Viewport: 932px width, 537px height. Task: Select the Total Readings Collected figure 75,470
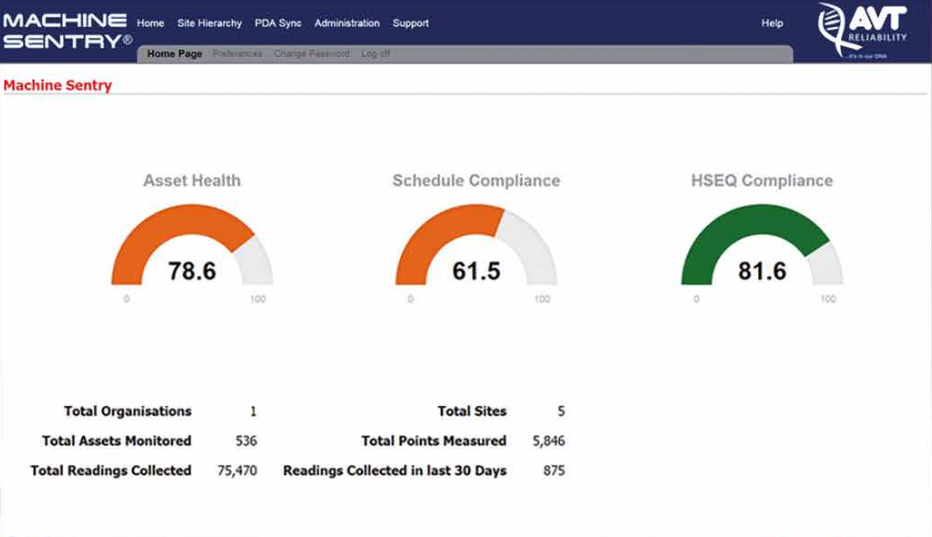pyautogui.click(x=237, y=470)
